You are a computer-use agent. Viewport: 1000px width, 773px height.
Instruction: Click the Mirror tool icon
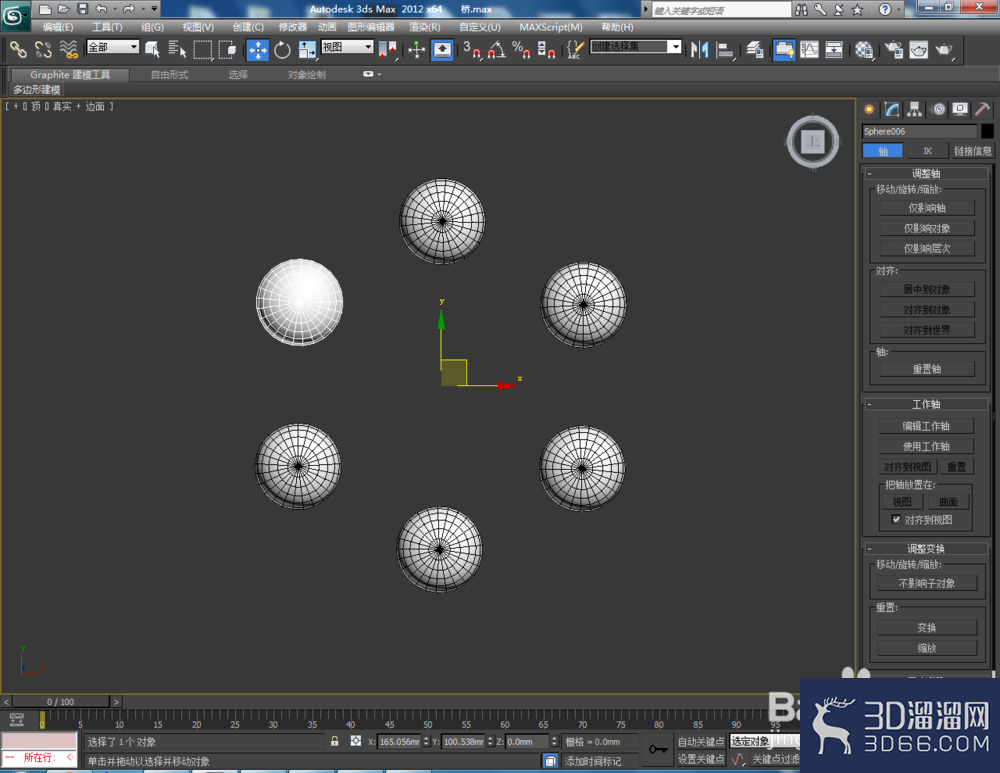point(700,50)
